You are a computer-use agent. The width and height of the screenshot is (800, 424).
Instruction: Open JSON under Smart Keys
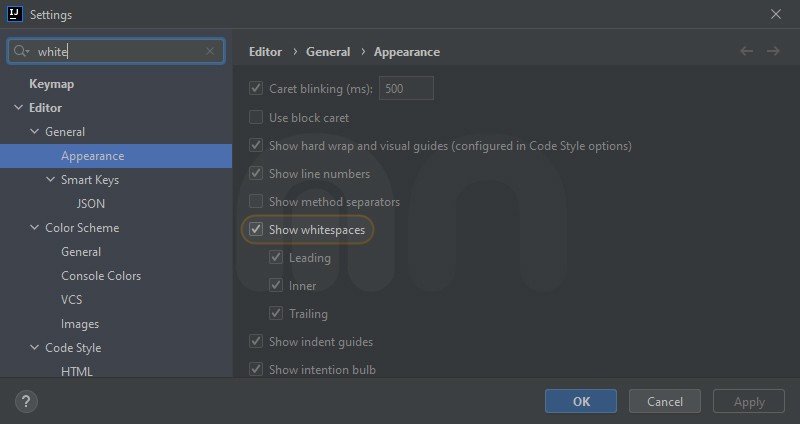pyautogui.click(x=91, y=204)
